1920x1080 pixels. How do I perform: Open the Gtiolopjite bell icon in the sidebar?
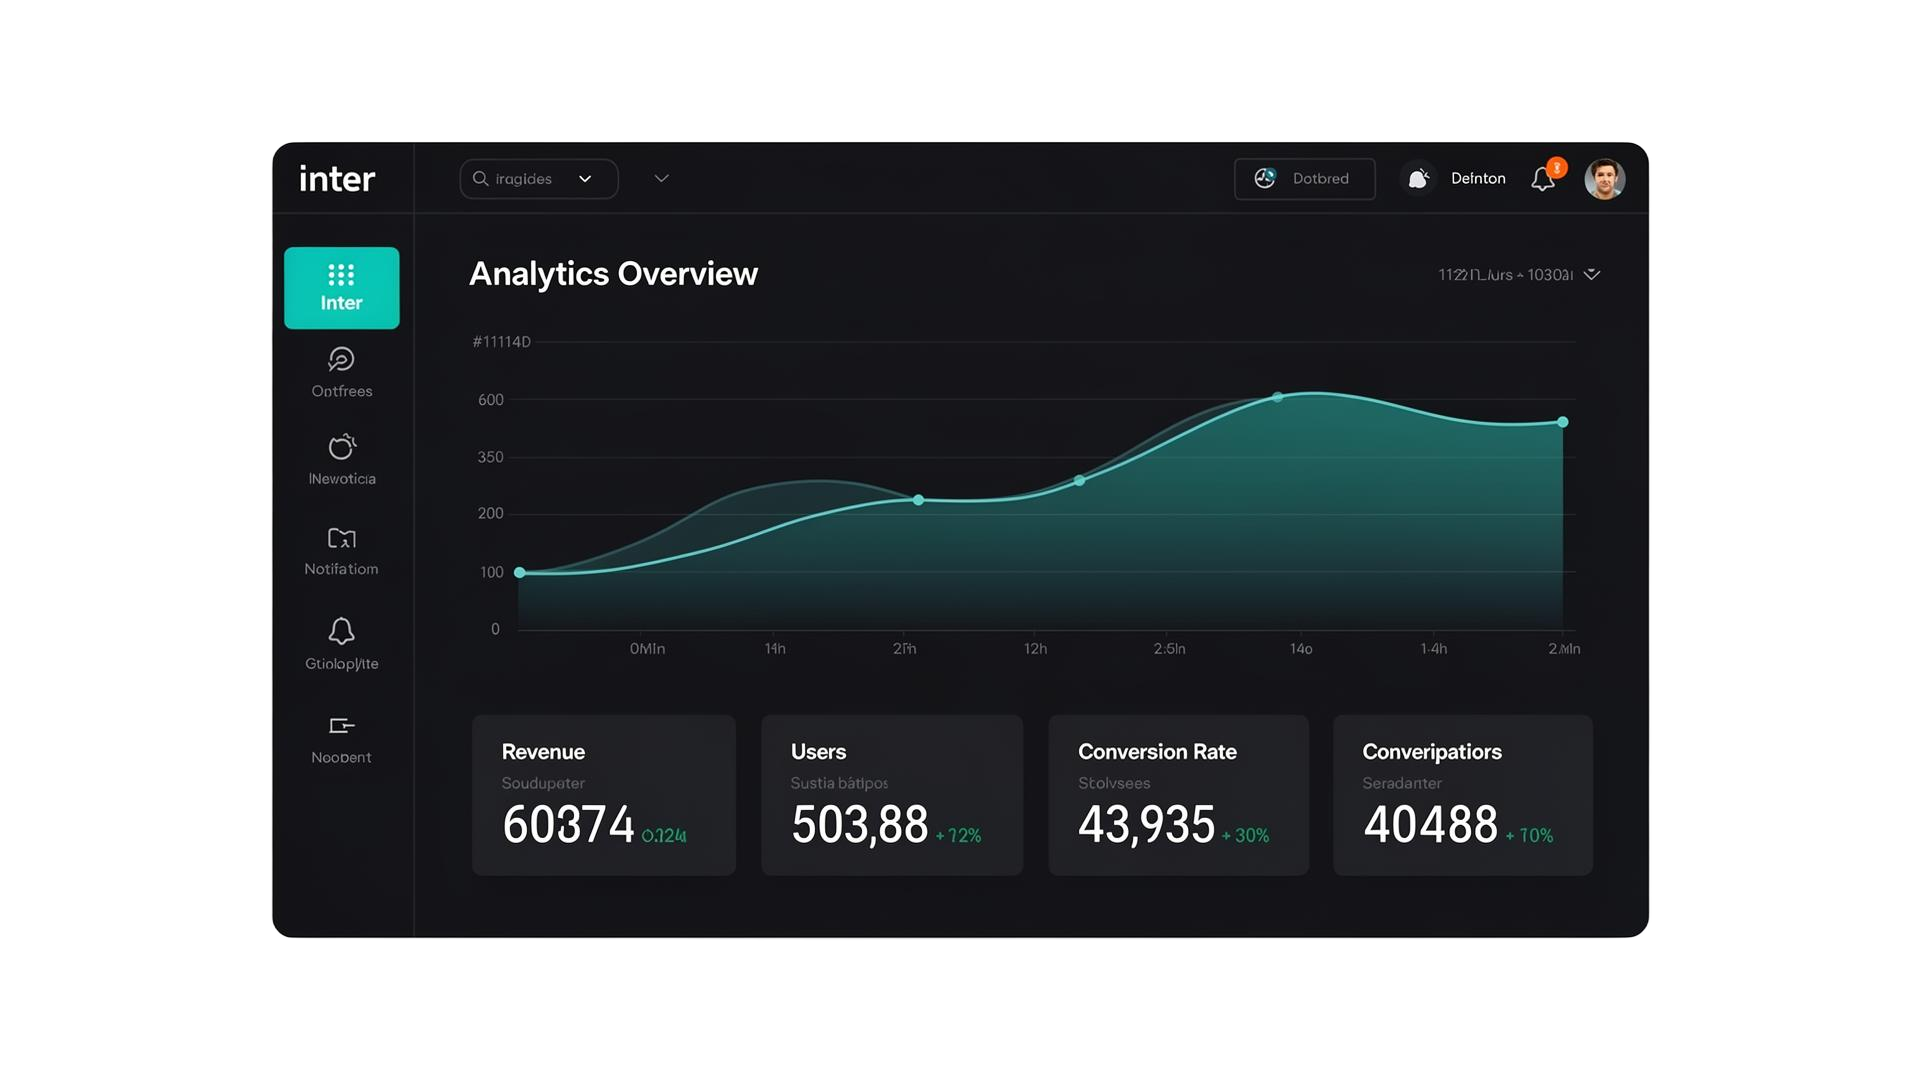point(341,631)
